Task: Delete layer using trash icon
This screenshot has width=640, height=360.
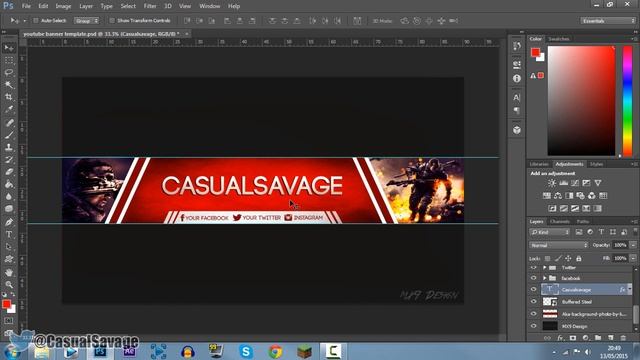Action: 623,338
